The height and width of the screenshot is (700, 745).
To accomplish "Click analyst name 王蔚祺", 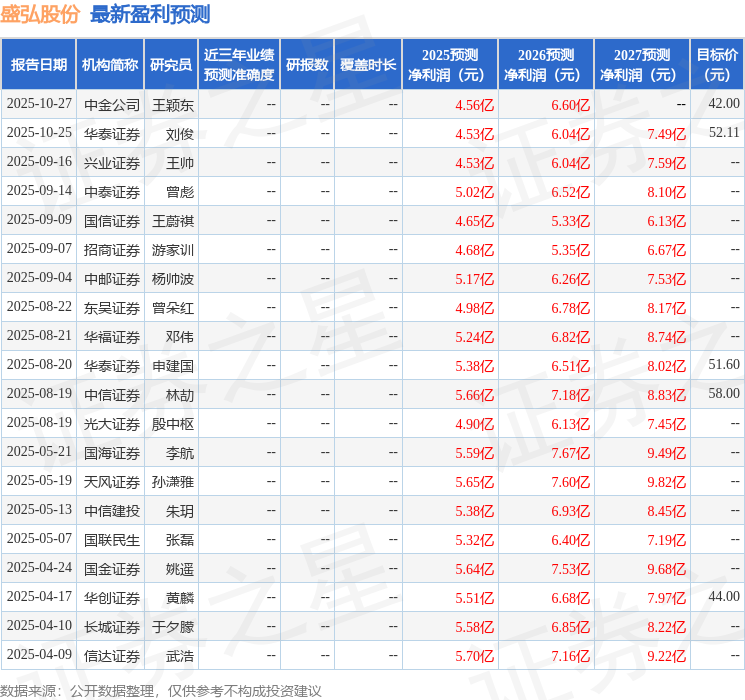I will pos(172,221).
